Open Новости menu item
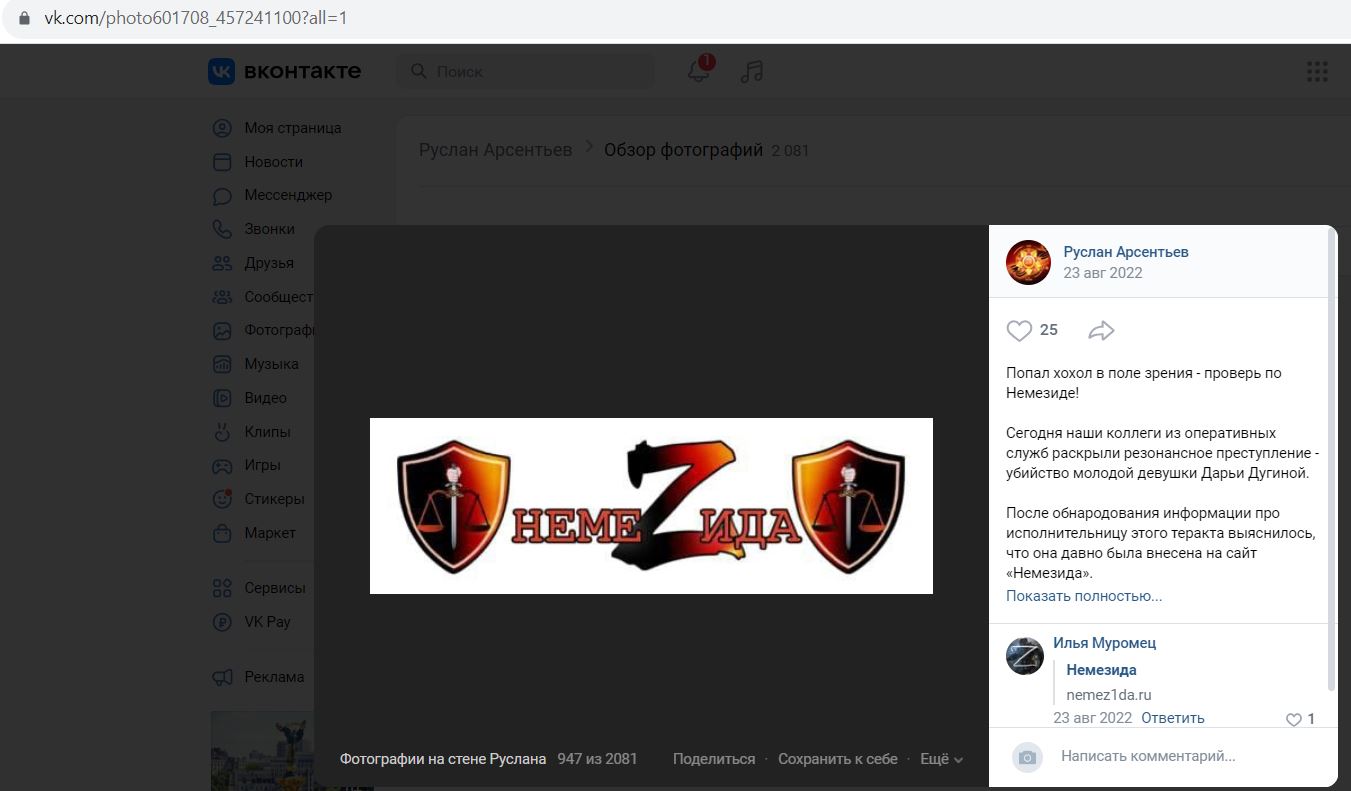 pos(273,162)
